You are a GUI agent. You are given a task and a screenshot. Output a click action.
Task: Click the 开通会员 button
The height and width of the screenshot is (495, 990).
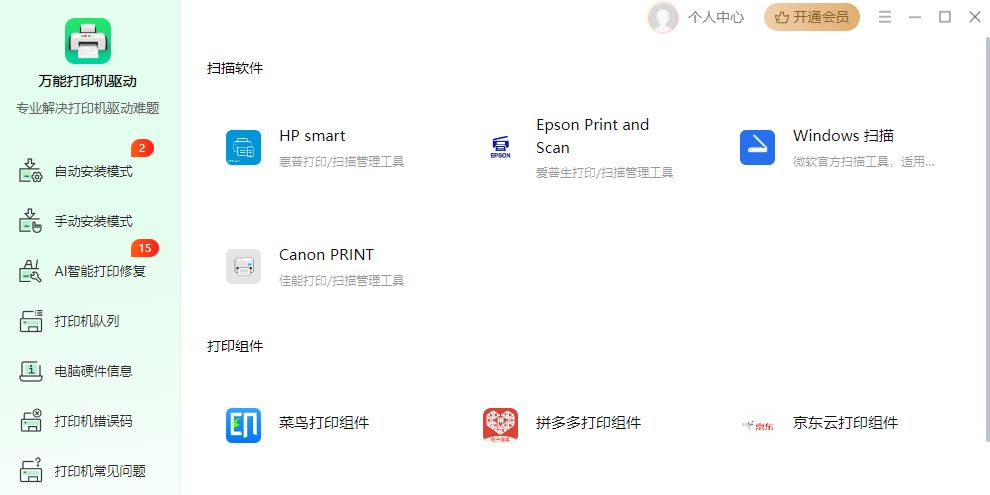click(x=812, y=17)
